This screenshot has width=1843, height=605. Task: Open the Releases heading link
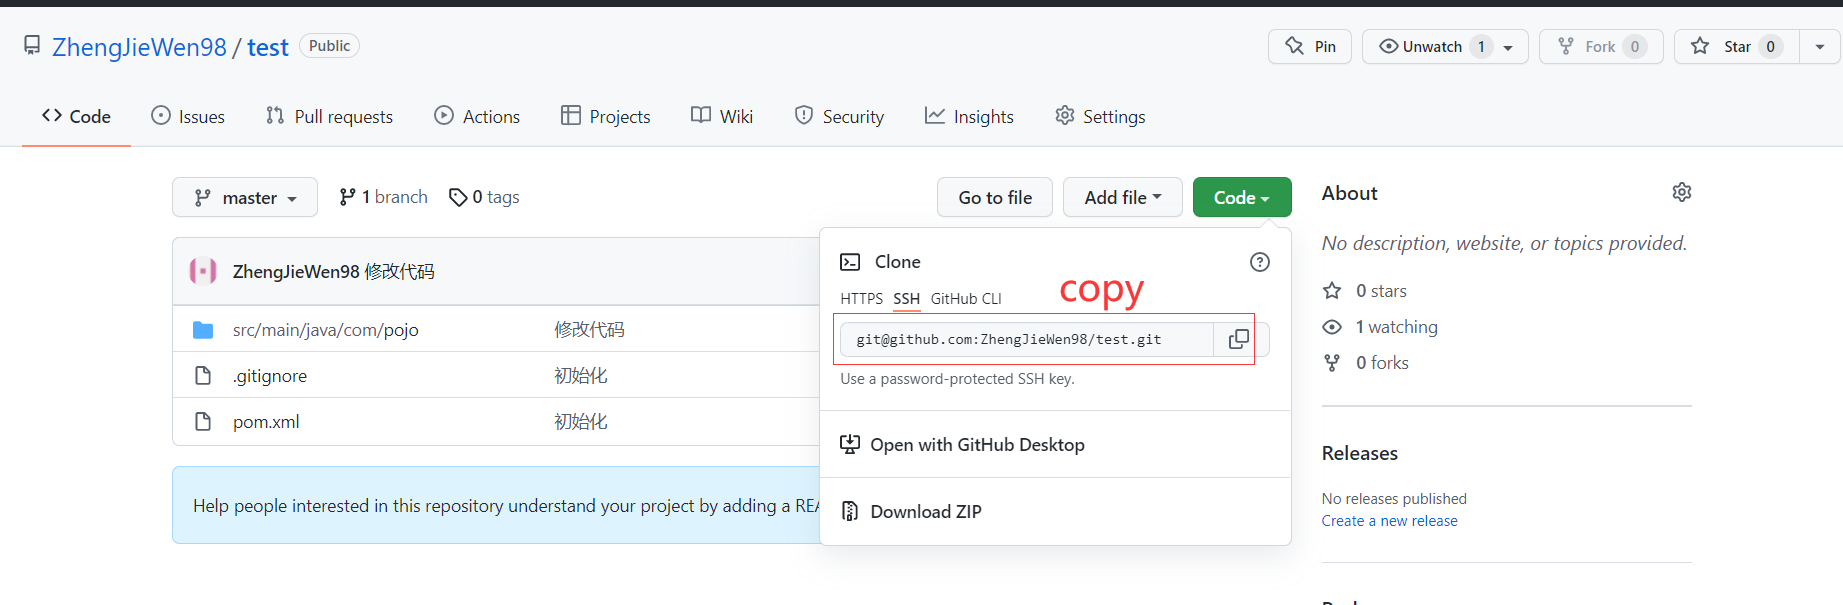coord(1360,453)
